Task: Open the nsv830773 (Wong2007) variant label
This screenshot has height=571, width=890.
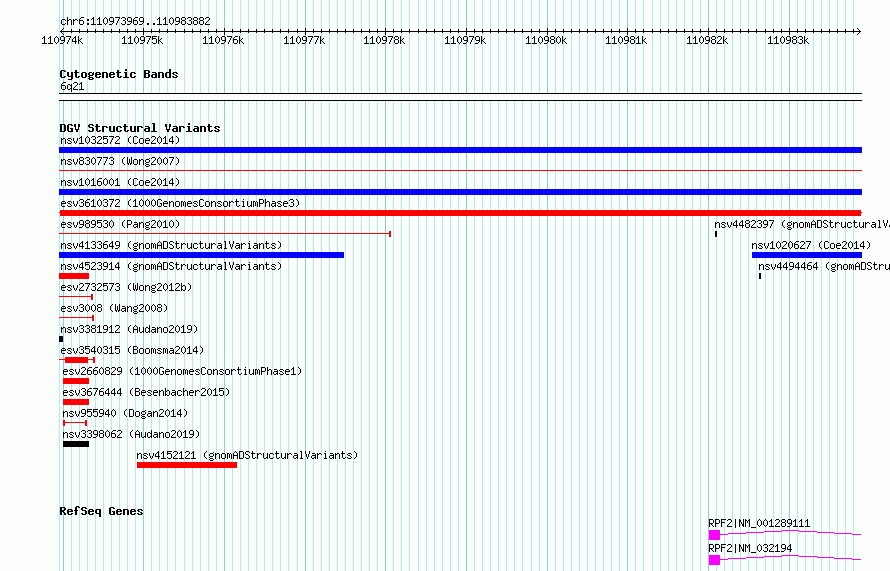Action: tap(120, 161)
